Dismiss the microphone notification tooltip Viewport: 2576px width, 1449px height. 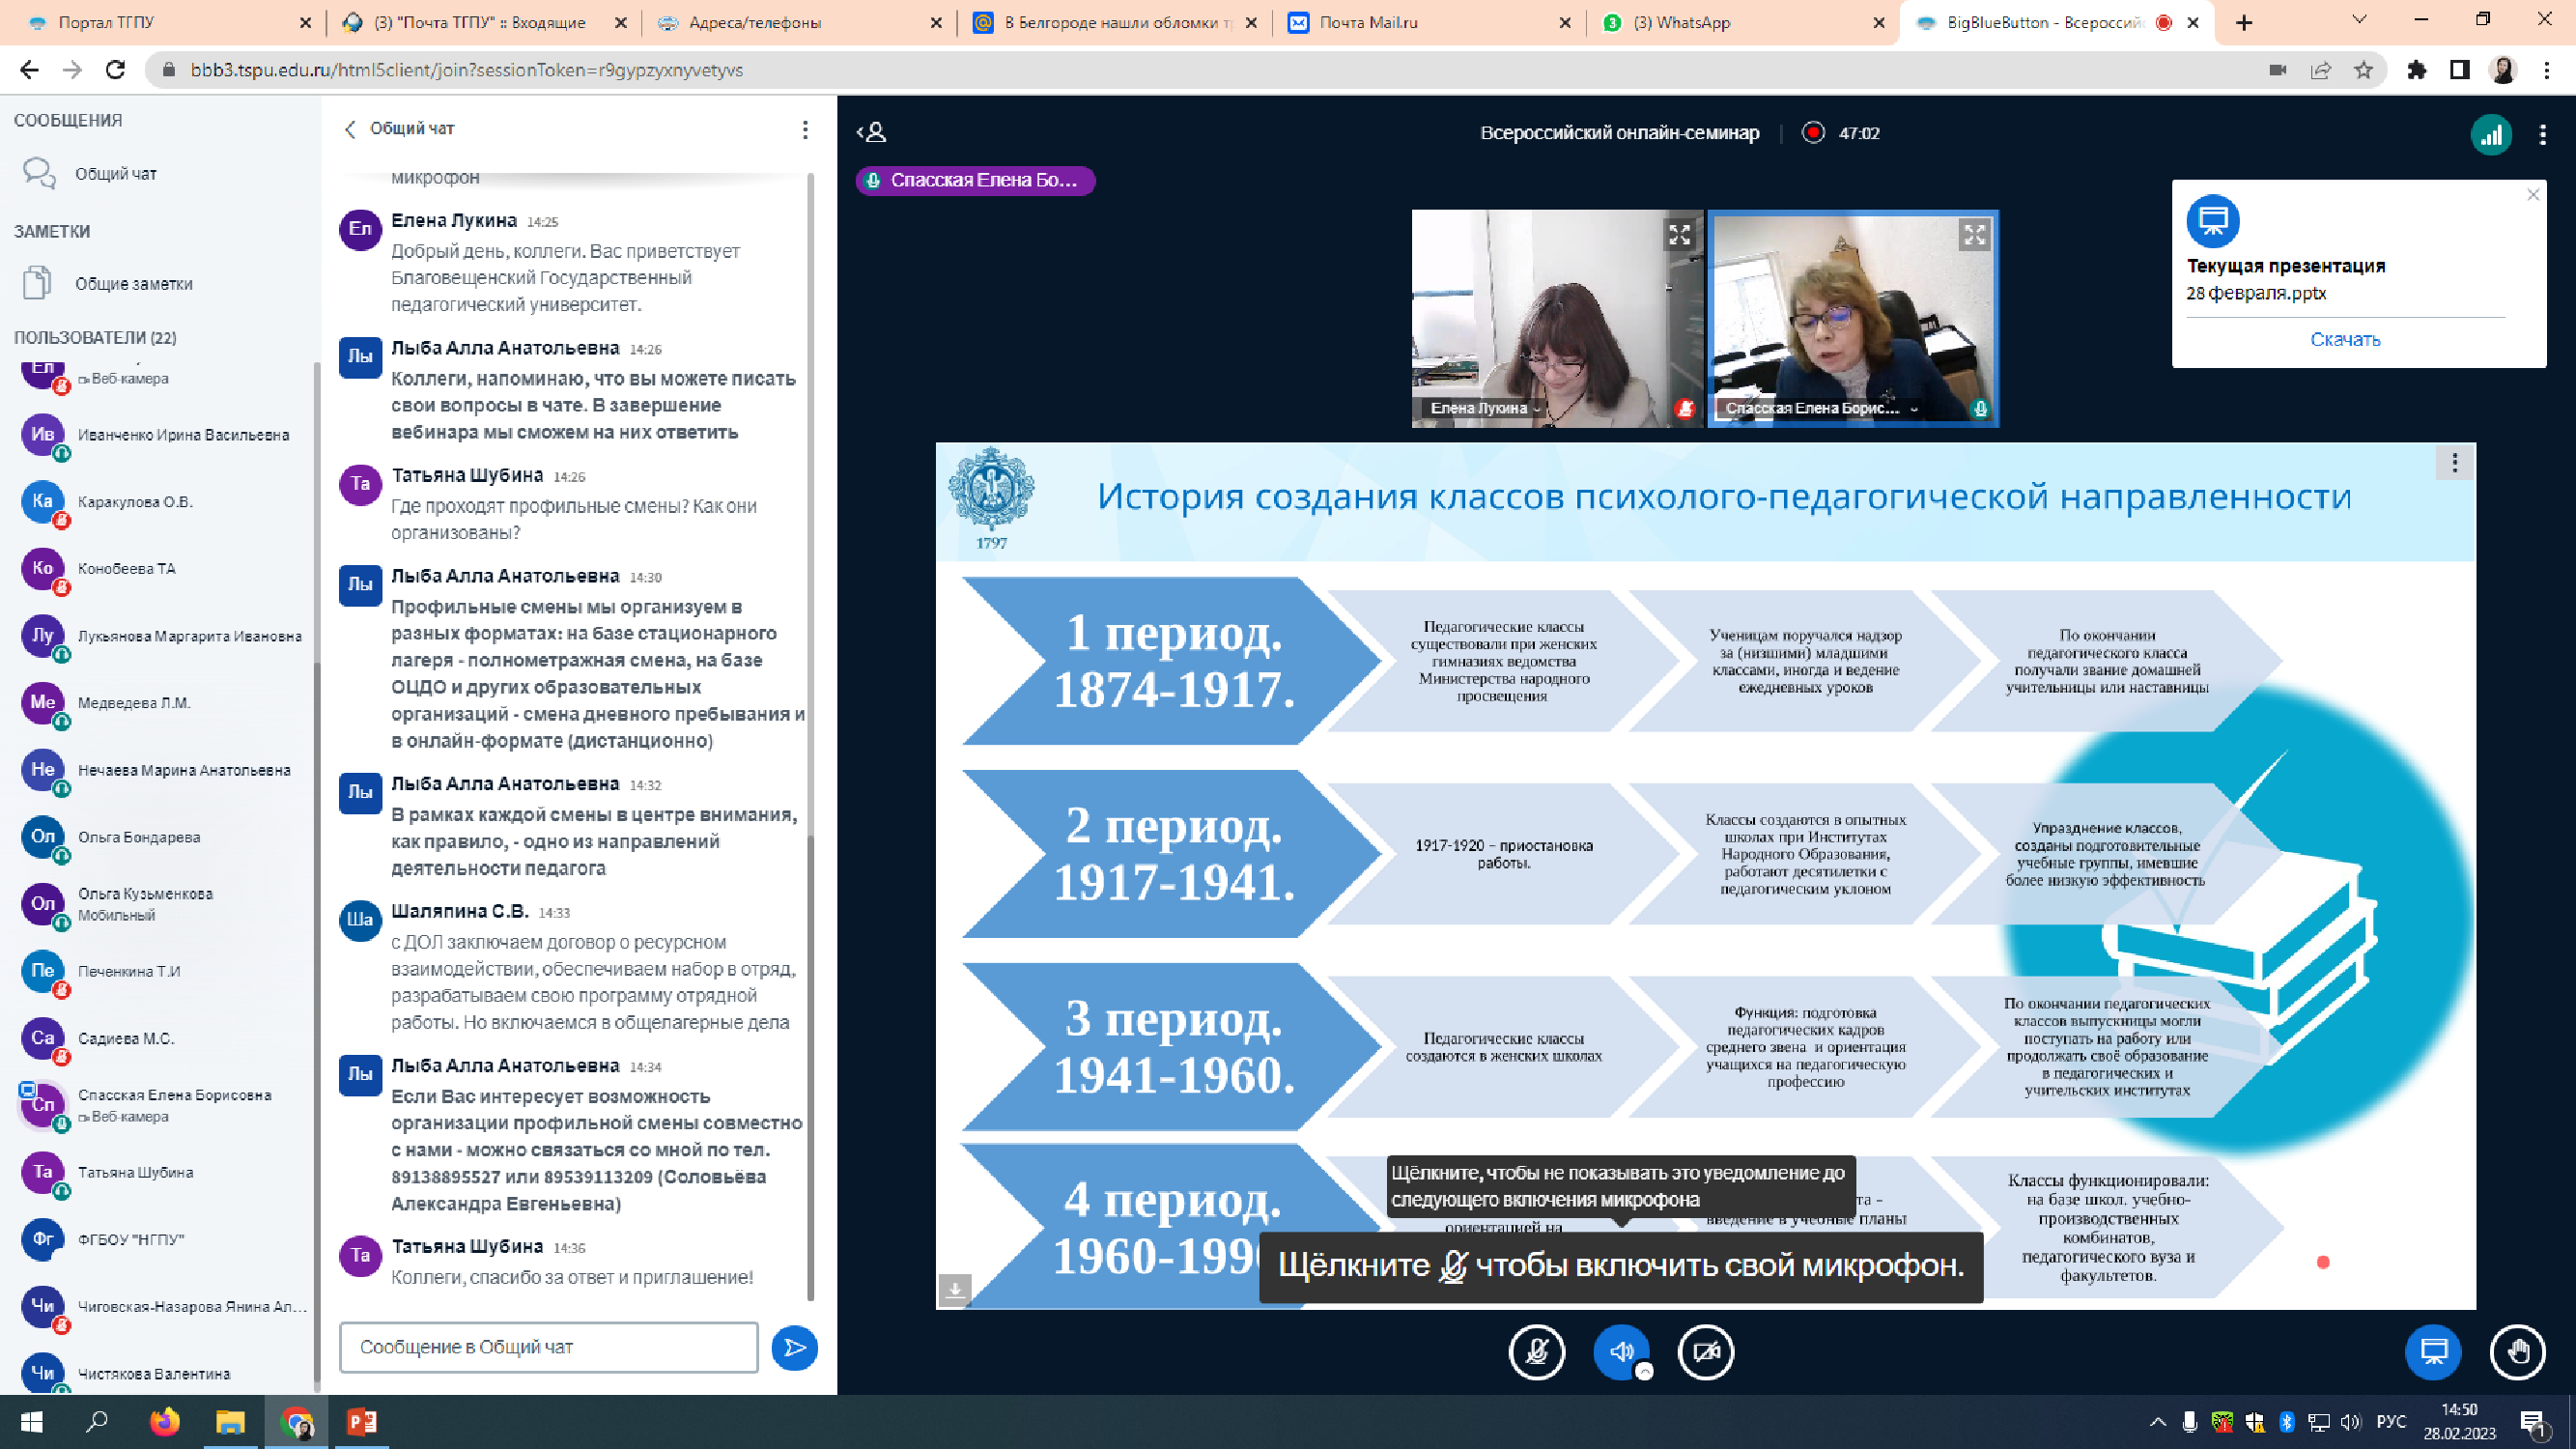pos(1621,1186)
